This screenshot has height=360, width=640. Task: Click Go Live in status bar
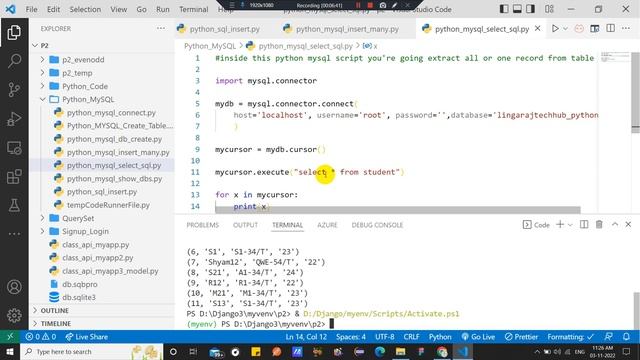[x=478, y=337]
